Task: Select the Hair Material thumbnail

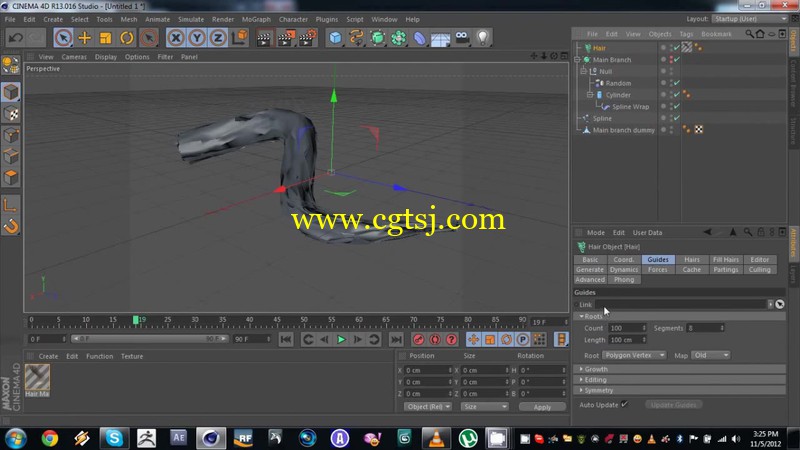Action: (37, 377)
